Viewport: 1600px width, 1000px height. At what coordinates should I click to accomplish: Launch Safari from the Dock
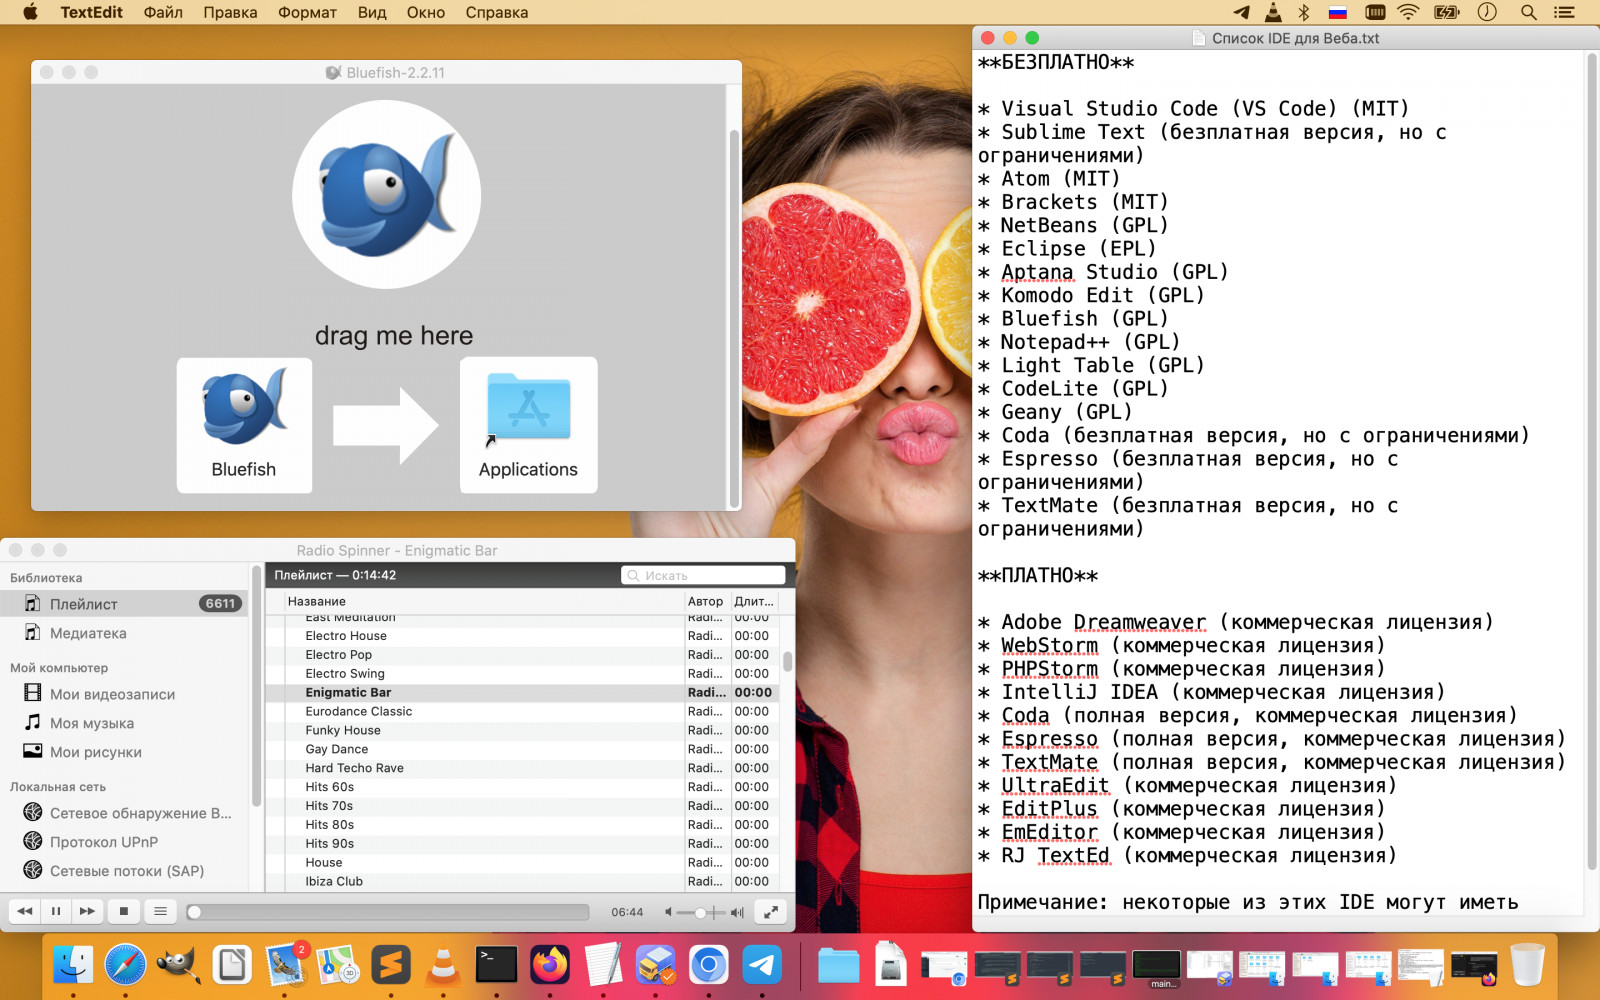(125, 965)
